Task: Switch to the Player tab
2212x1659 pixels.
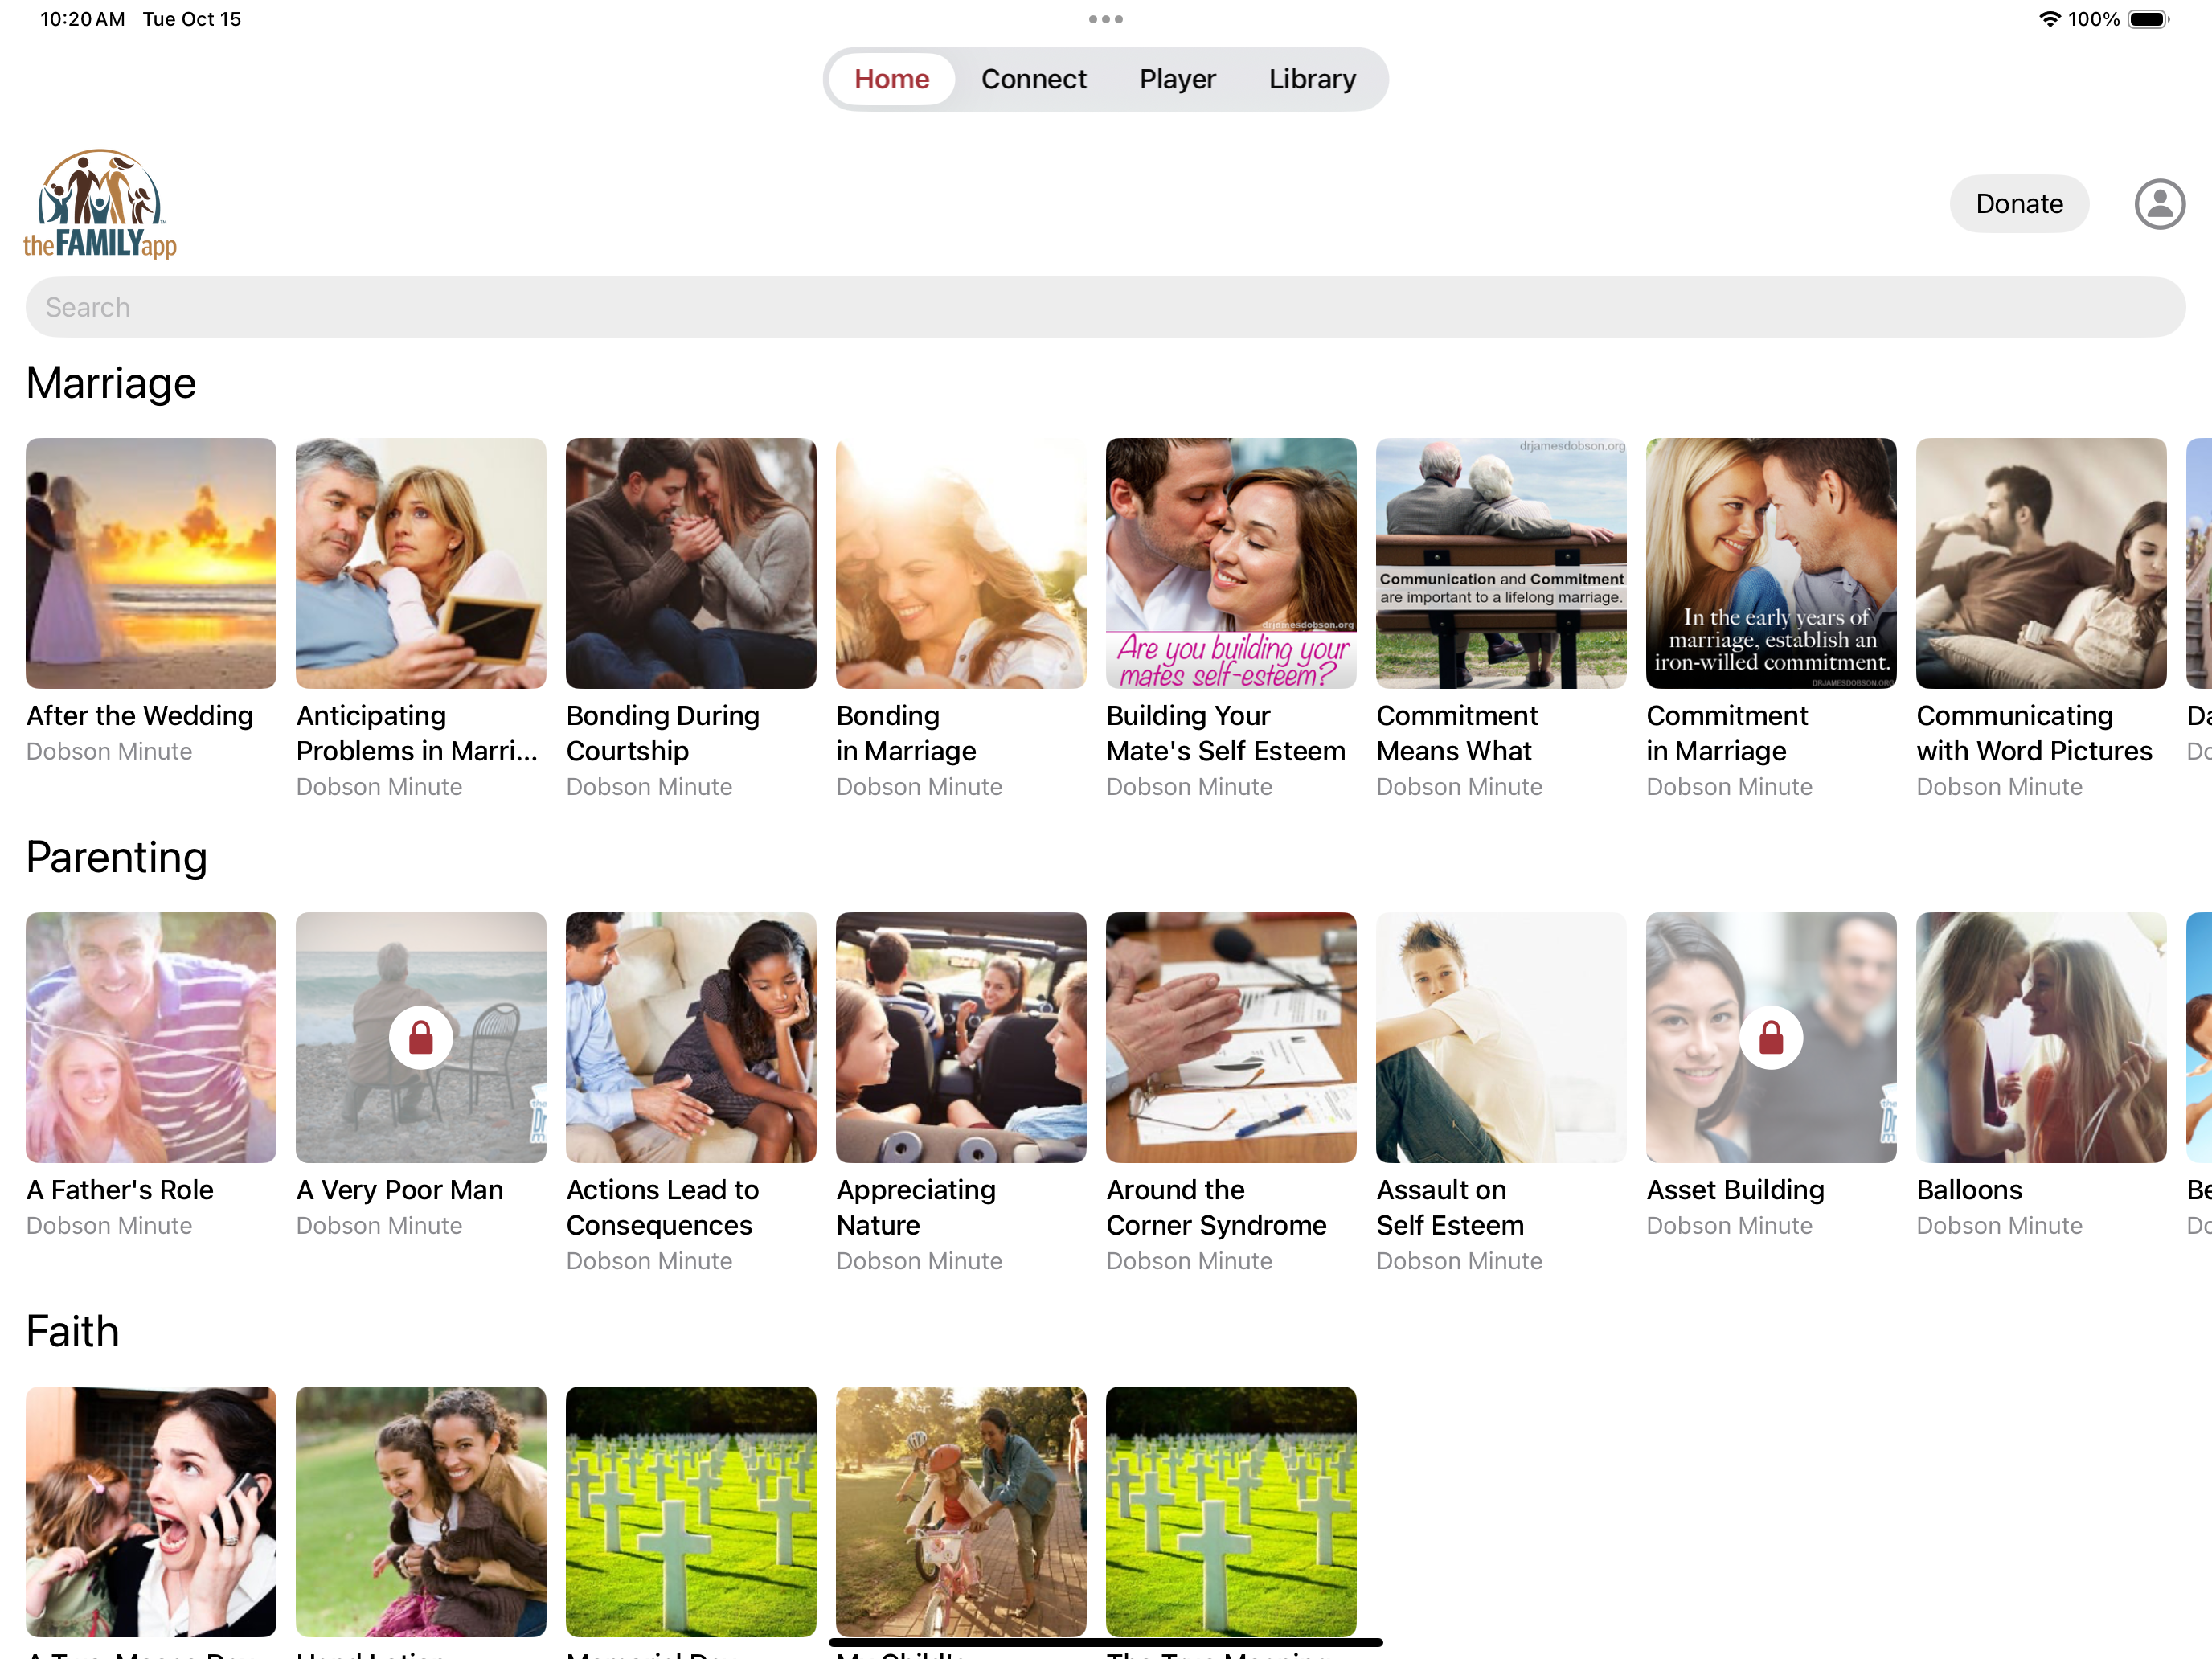Action: coord(1177,79)
